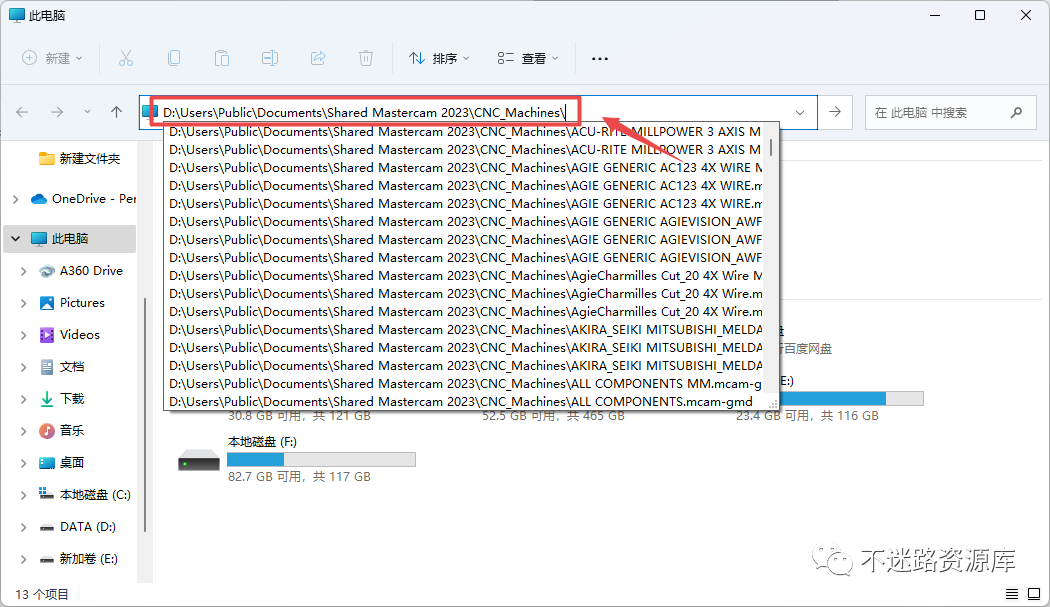The height and width of the screenshot is (607, 1050).
Task: Click the Rename icon in toolbar
Action: coord(270,58)
